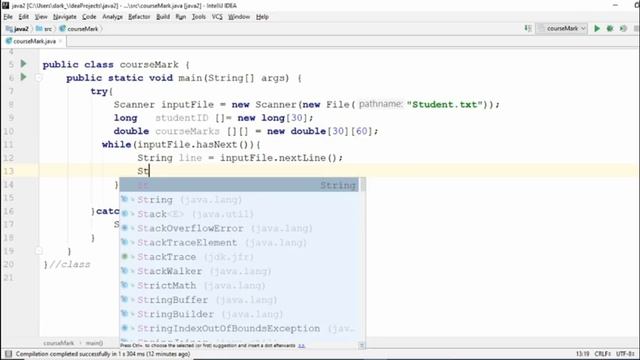The width and height of the screenshot is (640, 360).
Task: Click "Student.txt" string on line 8
Action: pyautogui.click(x=445, y=104)
